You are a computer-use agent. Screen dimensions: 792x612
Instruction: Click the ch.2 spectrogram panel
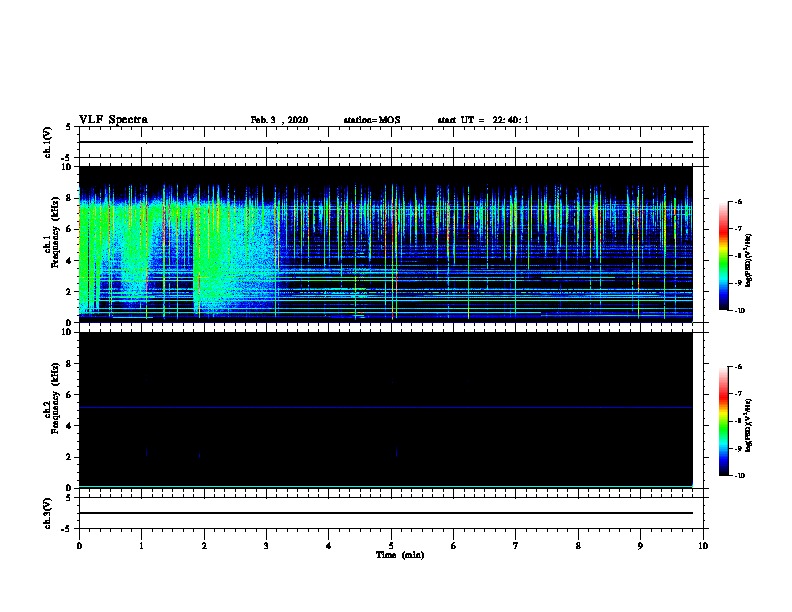pos(386,410)
